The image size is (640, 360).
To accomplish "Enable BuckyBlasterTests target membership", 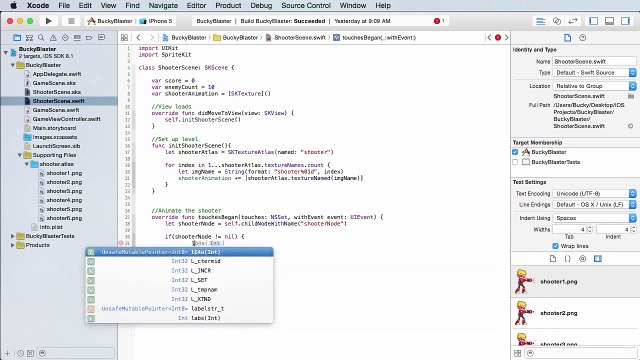I will [515, 162].
